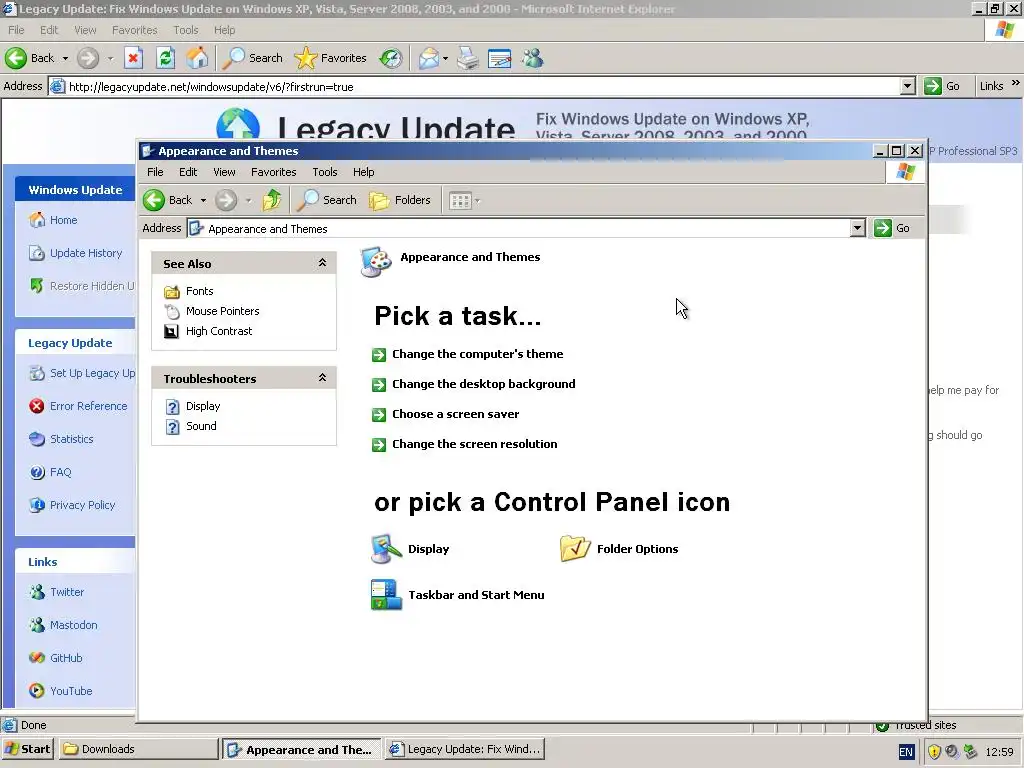
Task: Expand address dropdown in Appearance and Themes
Action: 857,228
